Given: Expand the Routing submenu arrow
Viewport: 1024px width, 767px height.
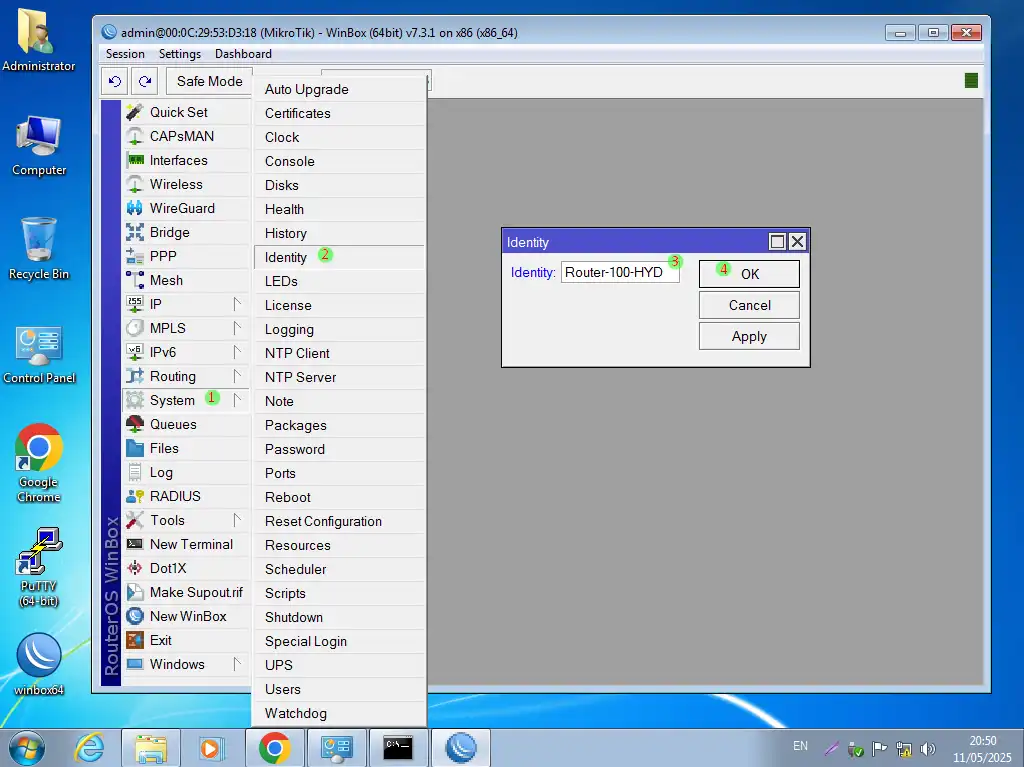Looking at the screenshot, I should pos(238,376).
